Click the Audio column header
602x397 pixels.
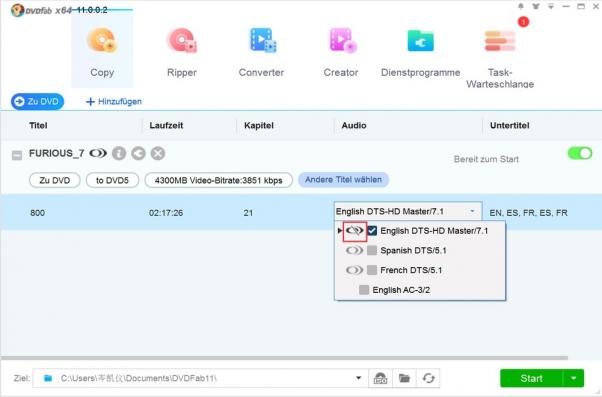coord(354,126)
